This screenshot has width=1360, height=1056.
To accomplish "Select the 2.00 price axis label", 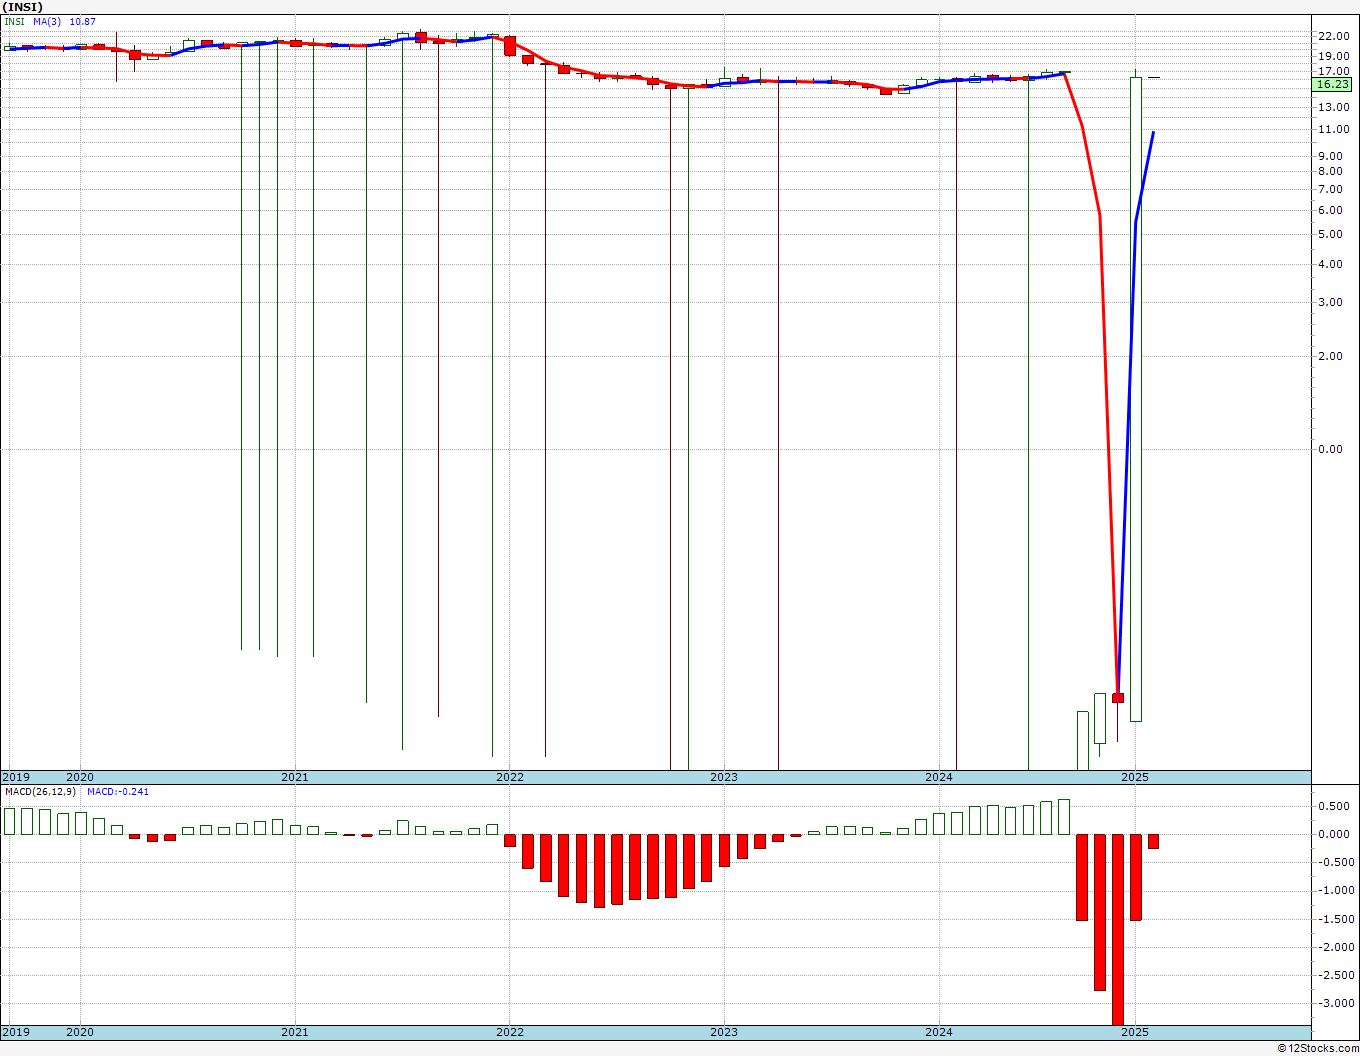I will pos(1331,356).
